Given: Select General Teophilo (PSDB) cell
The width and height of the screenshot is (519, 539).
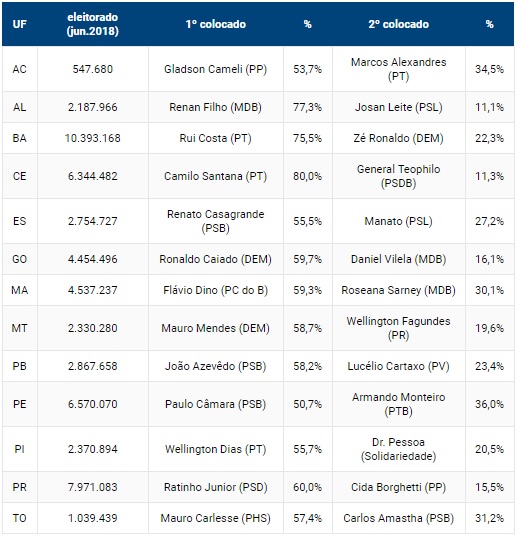Looking at the screenshot, I should point(399,176).
